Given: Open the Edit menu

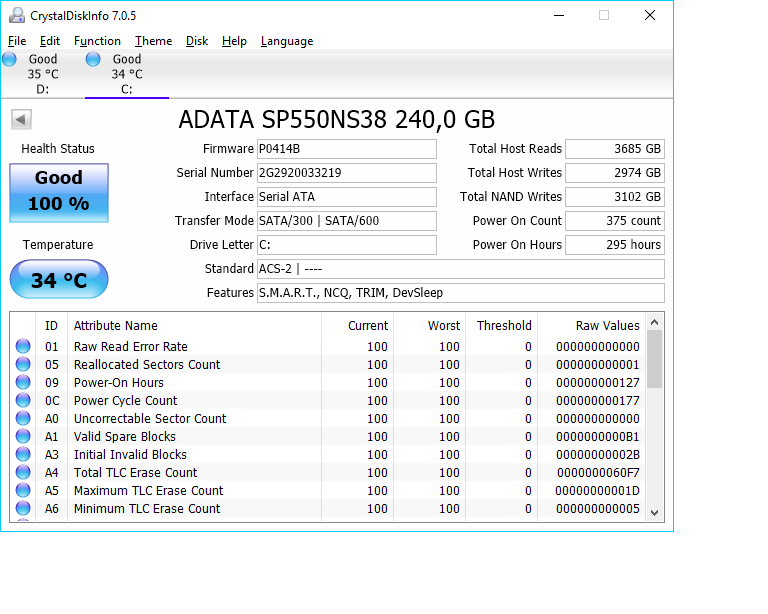Looking at the screenshot, I should [x=50, y=41].
